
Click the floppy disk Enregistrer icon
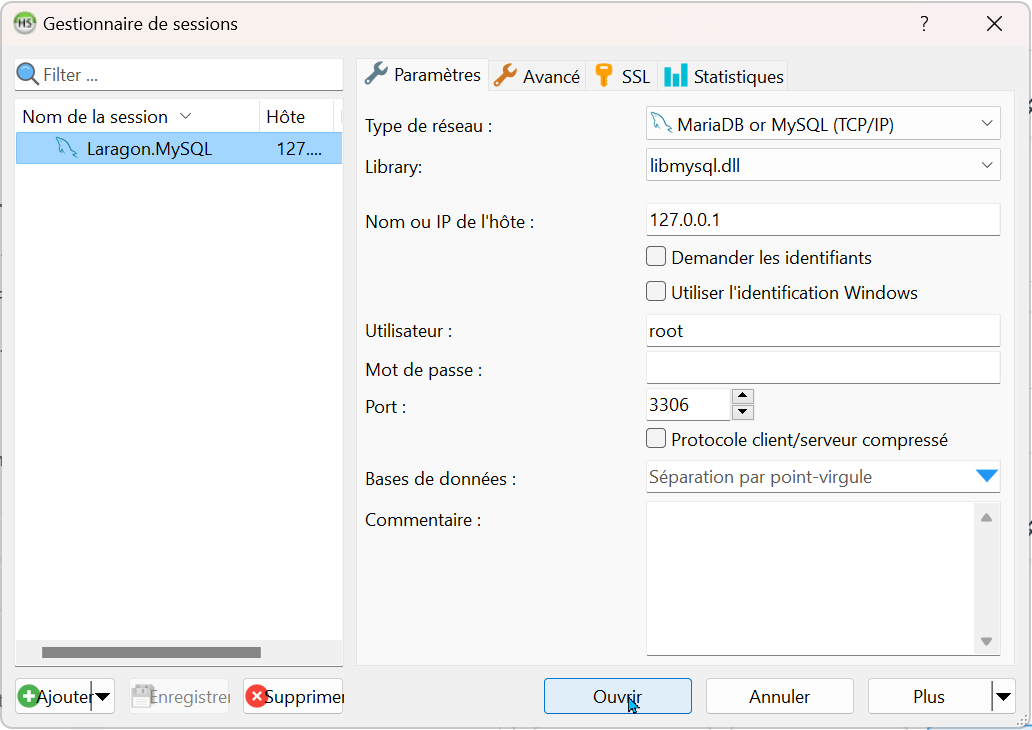pos(142,696)
